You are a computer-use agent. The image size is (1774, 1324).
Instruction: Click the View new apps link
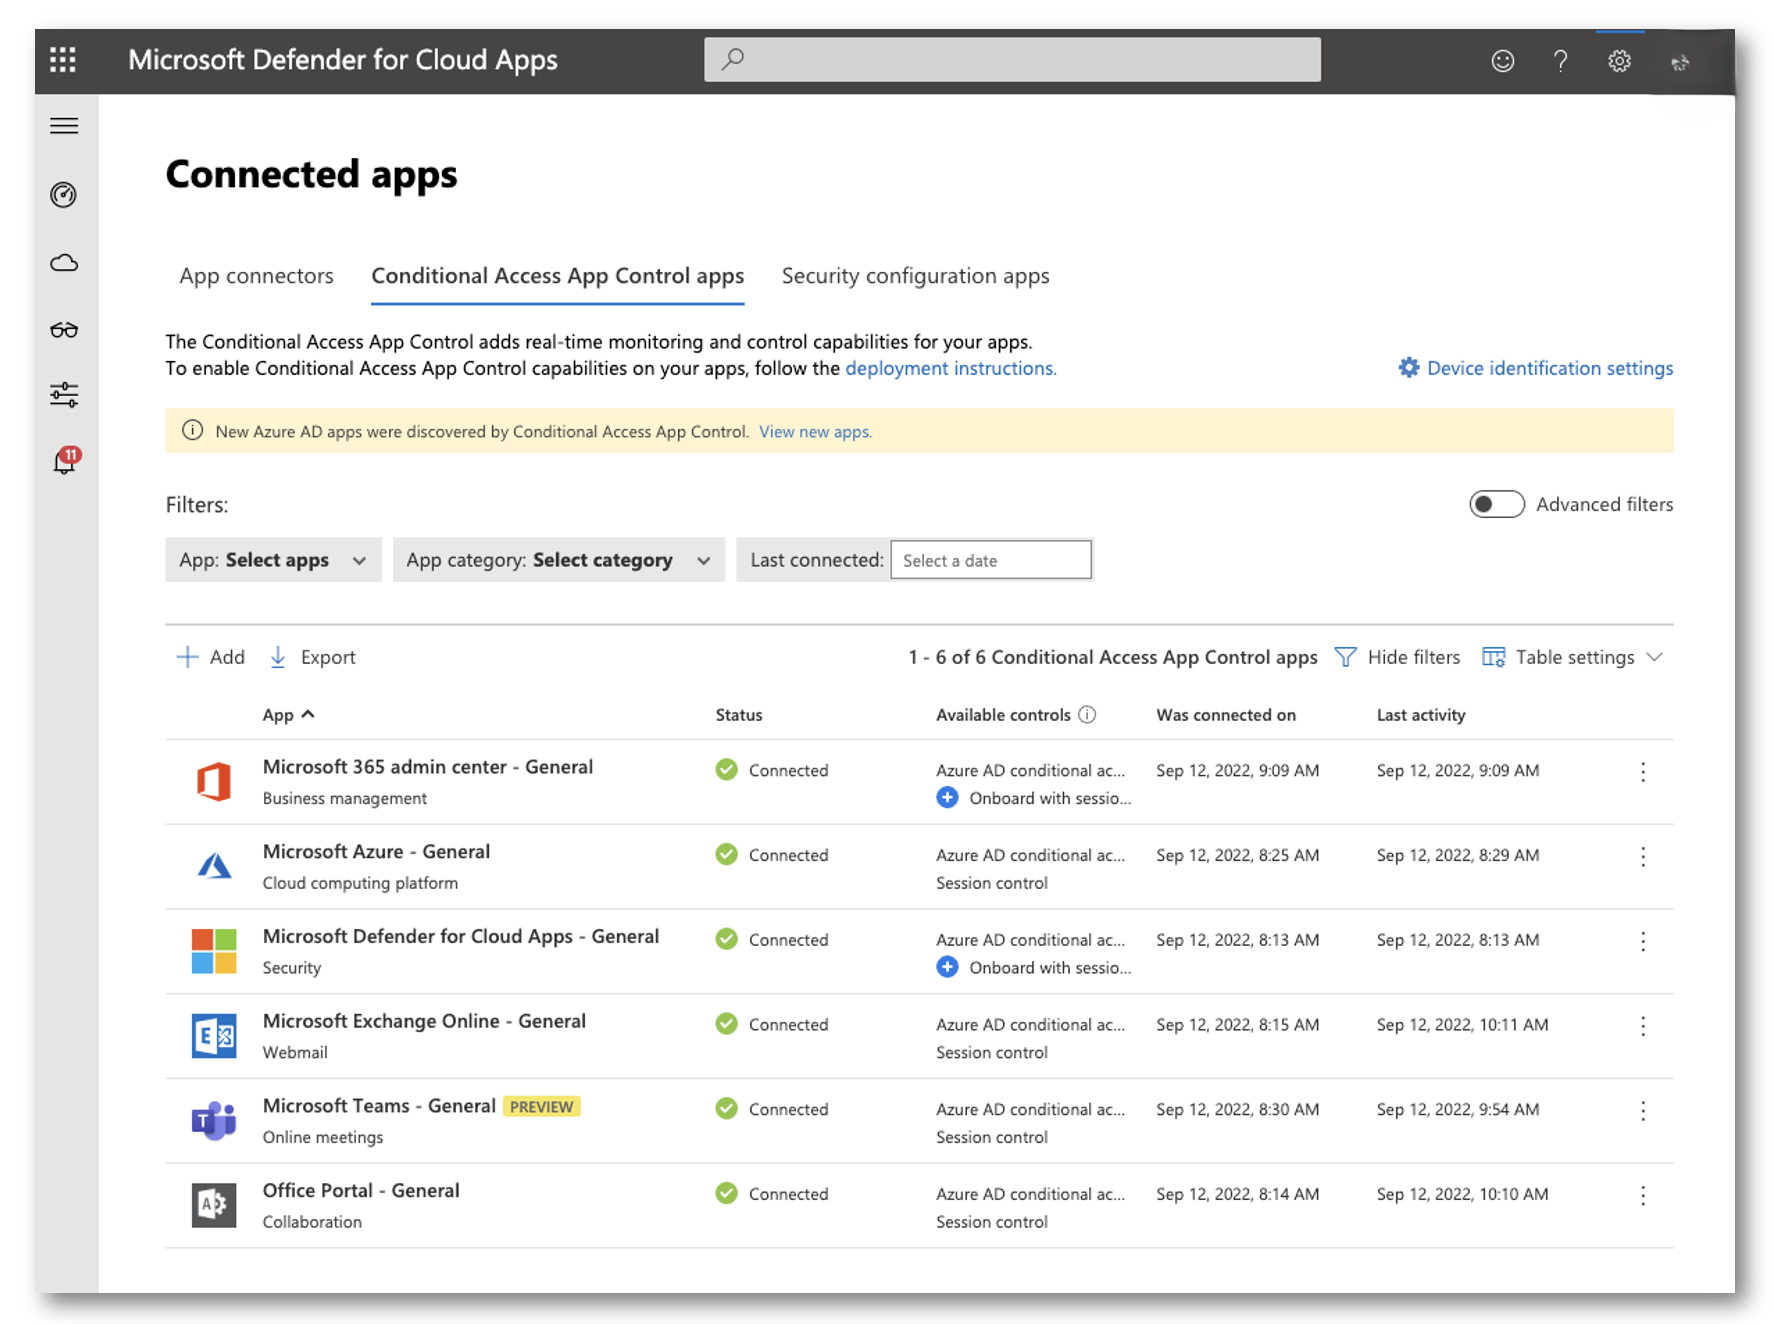(815, 432)
